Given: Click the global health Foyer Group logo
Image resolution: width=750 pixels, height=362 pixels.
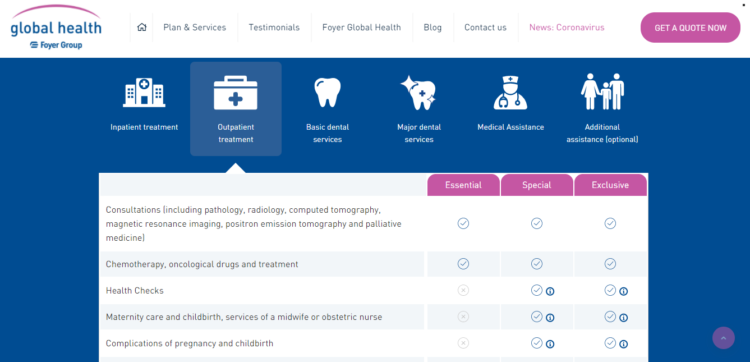Looking at the screenshot, I should (55, 28).
